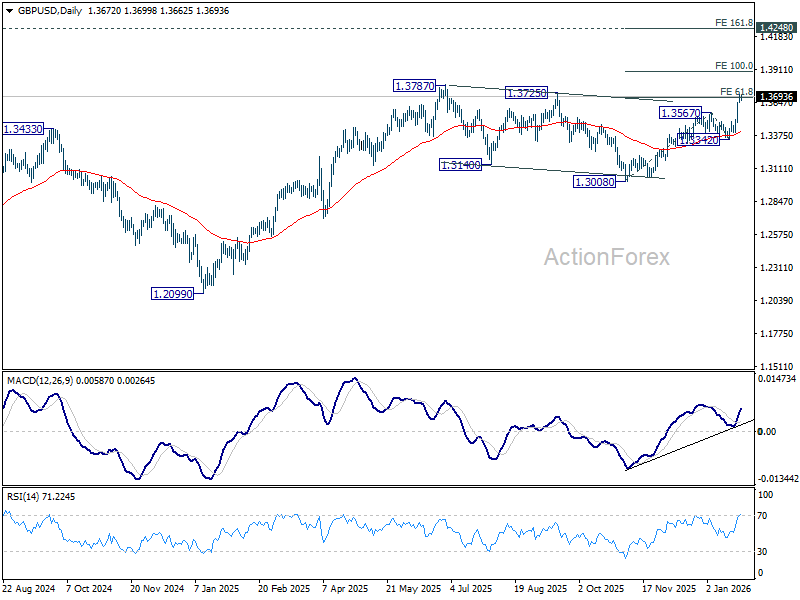Click the 1.23110 price axis value

click(777, 268)
